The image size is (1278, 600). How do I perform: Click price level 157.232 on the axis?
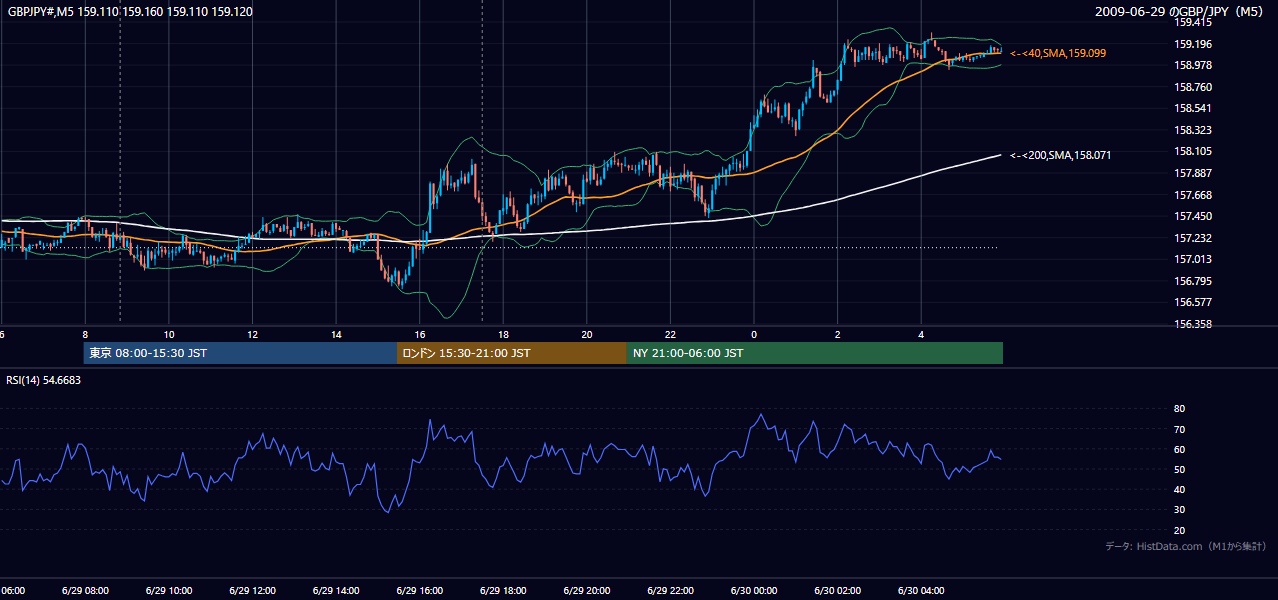(1193, 238)
